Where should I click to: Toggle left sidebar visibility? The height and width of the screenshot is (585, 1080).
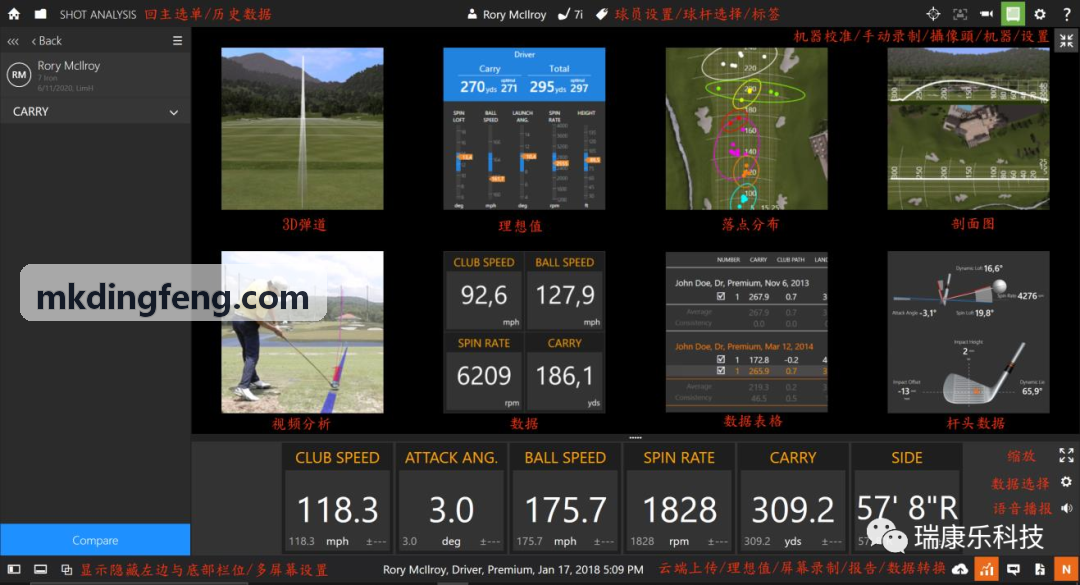14,570
